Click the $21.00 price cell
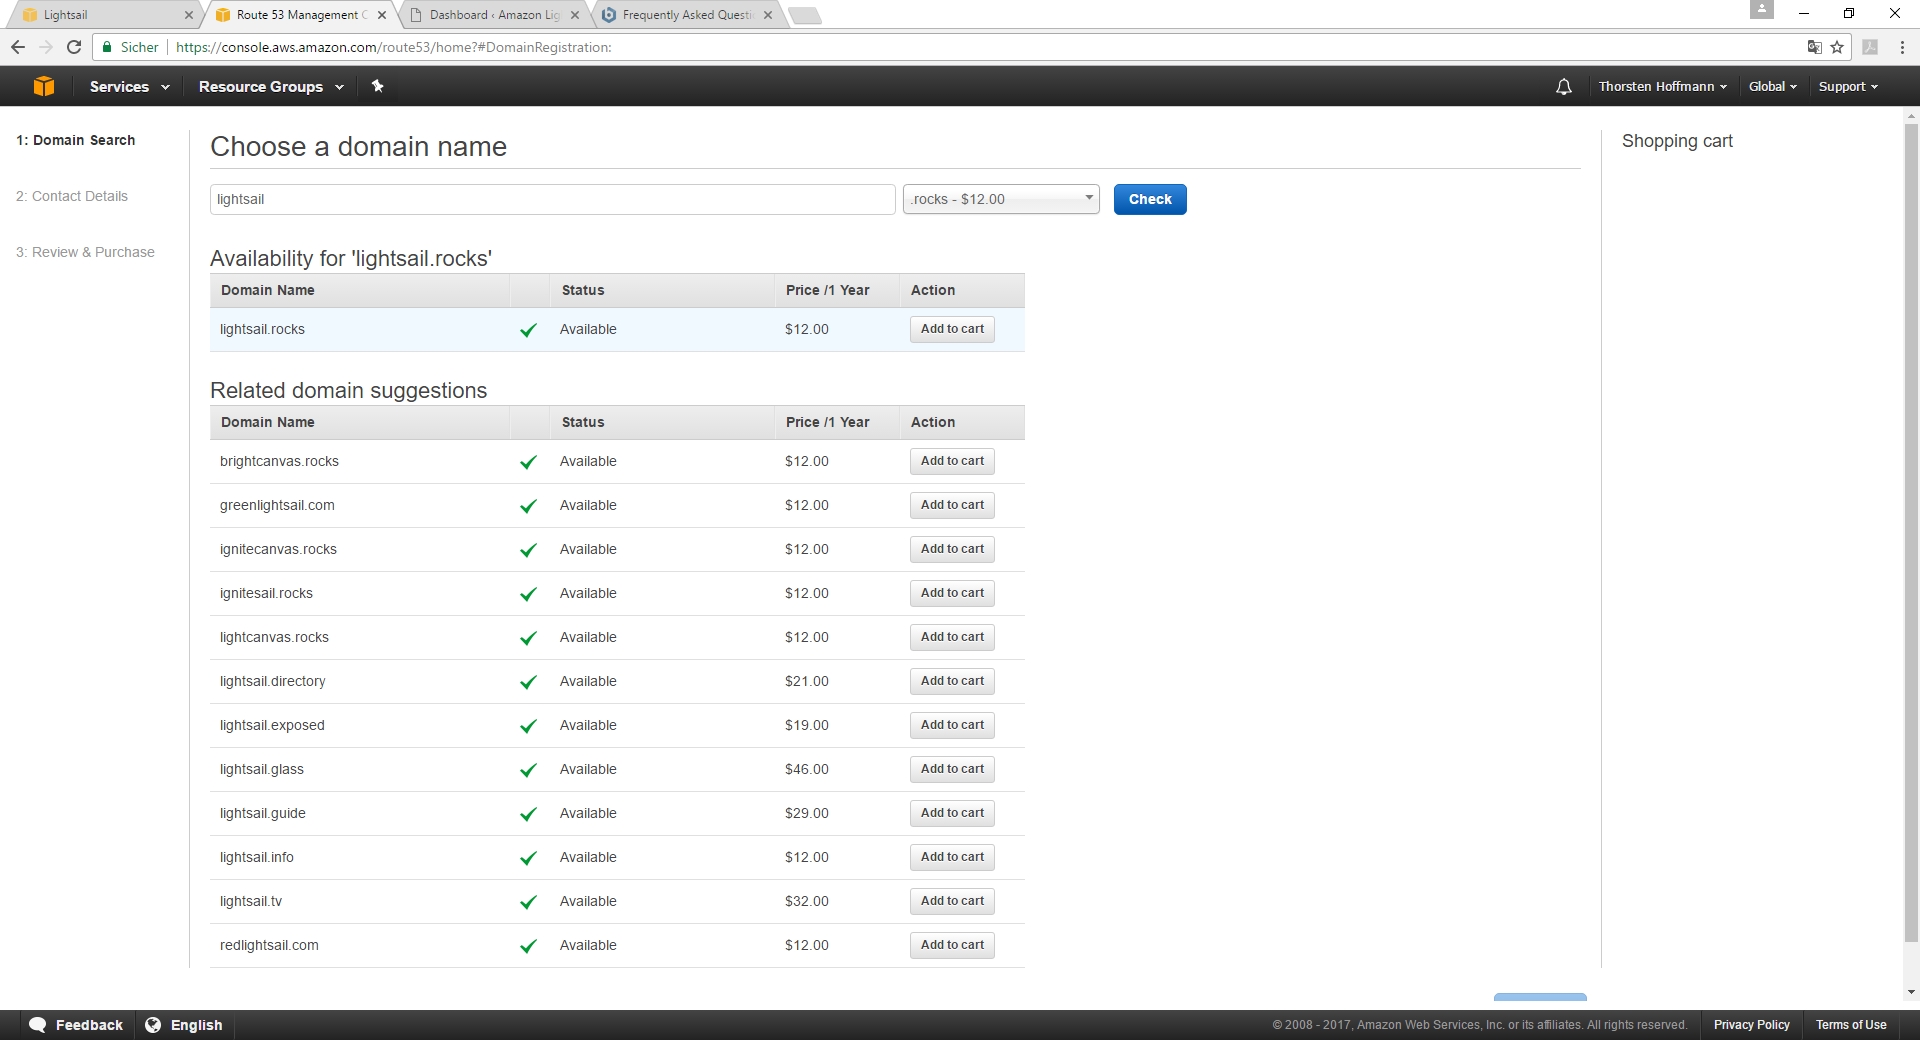Screen dimensions: 1920x1040 [807, 681]
